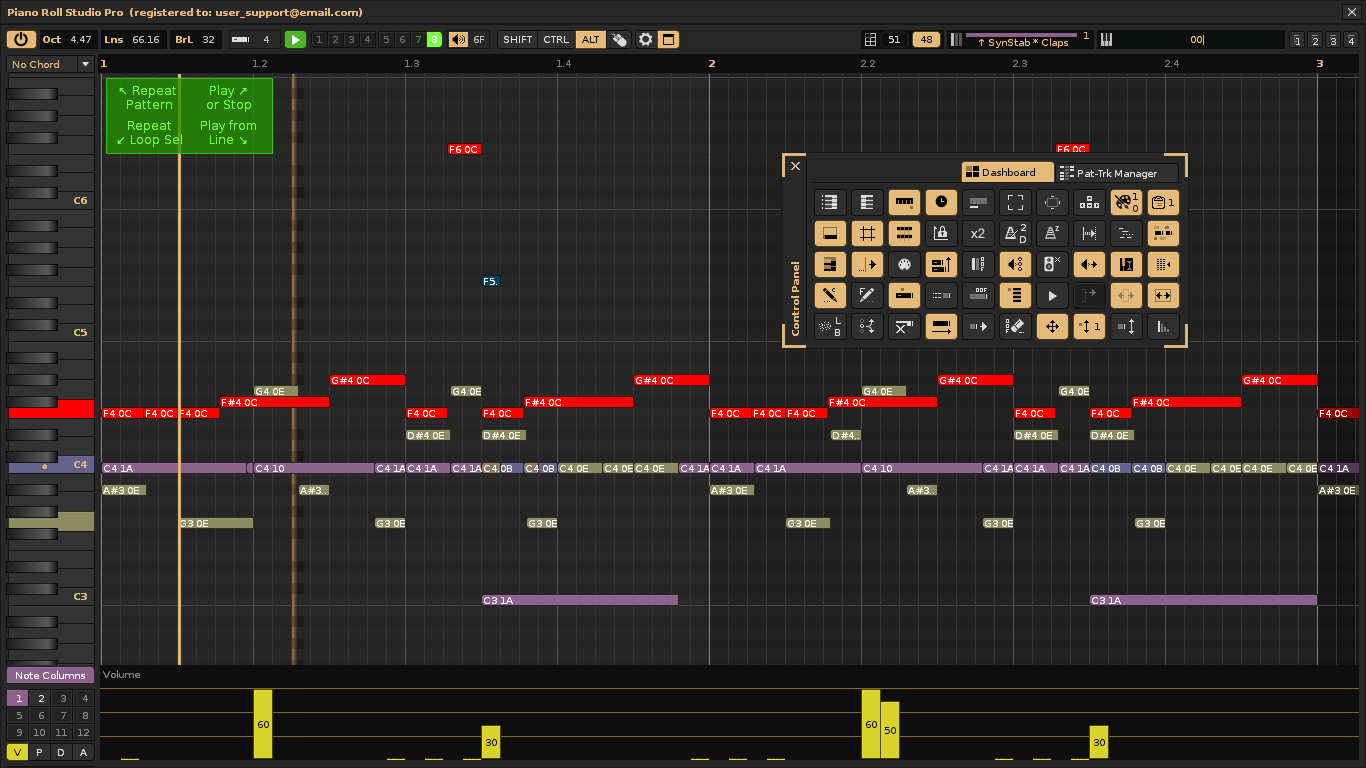Toggle the power button in the toolbar
Screen dimensions: 1366x768
tap(21, 40)
